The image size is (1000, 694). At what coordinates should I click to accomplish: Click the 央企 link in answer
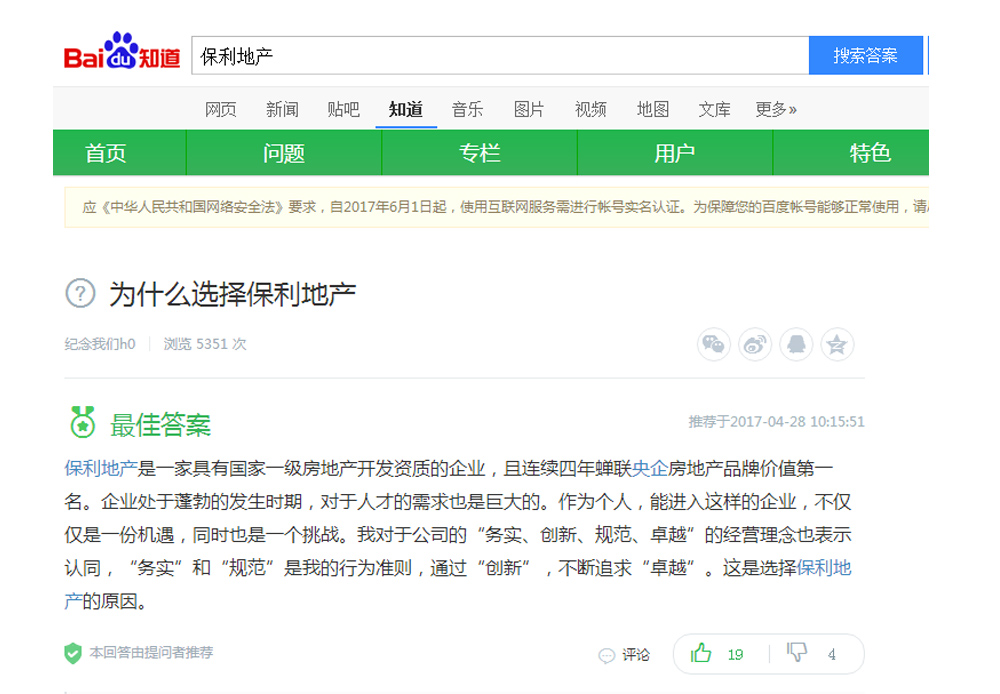coord(650,469)
